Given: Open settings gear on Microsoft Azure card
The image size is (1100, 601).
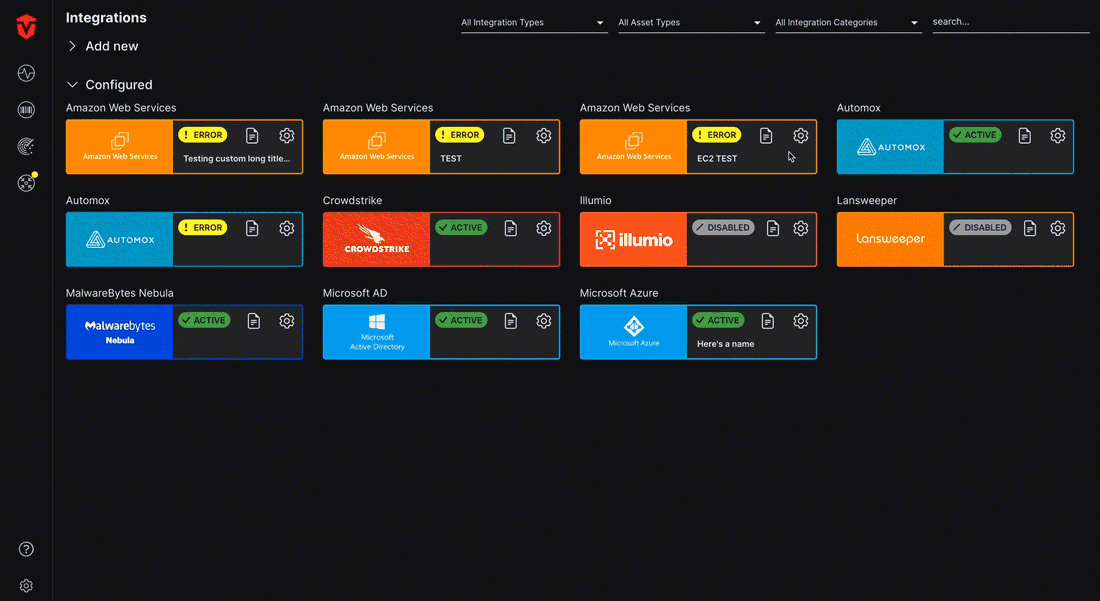Looking at the screenshot, I should click(x=800, y=320).
